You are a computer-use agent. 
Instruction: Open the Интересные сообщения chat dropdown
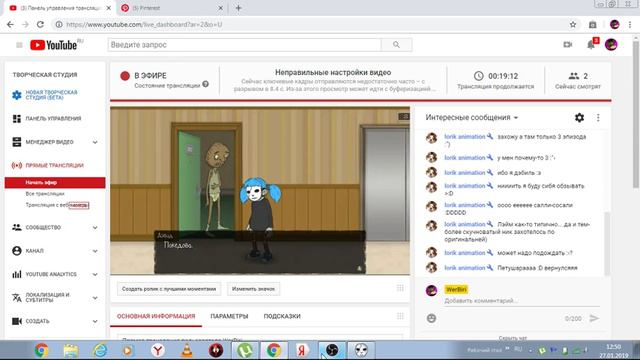472,118
